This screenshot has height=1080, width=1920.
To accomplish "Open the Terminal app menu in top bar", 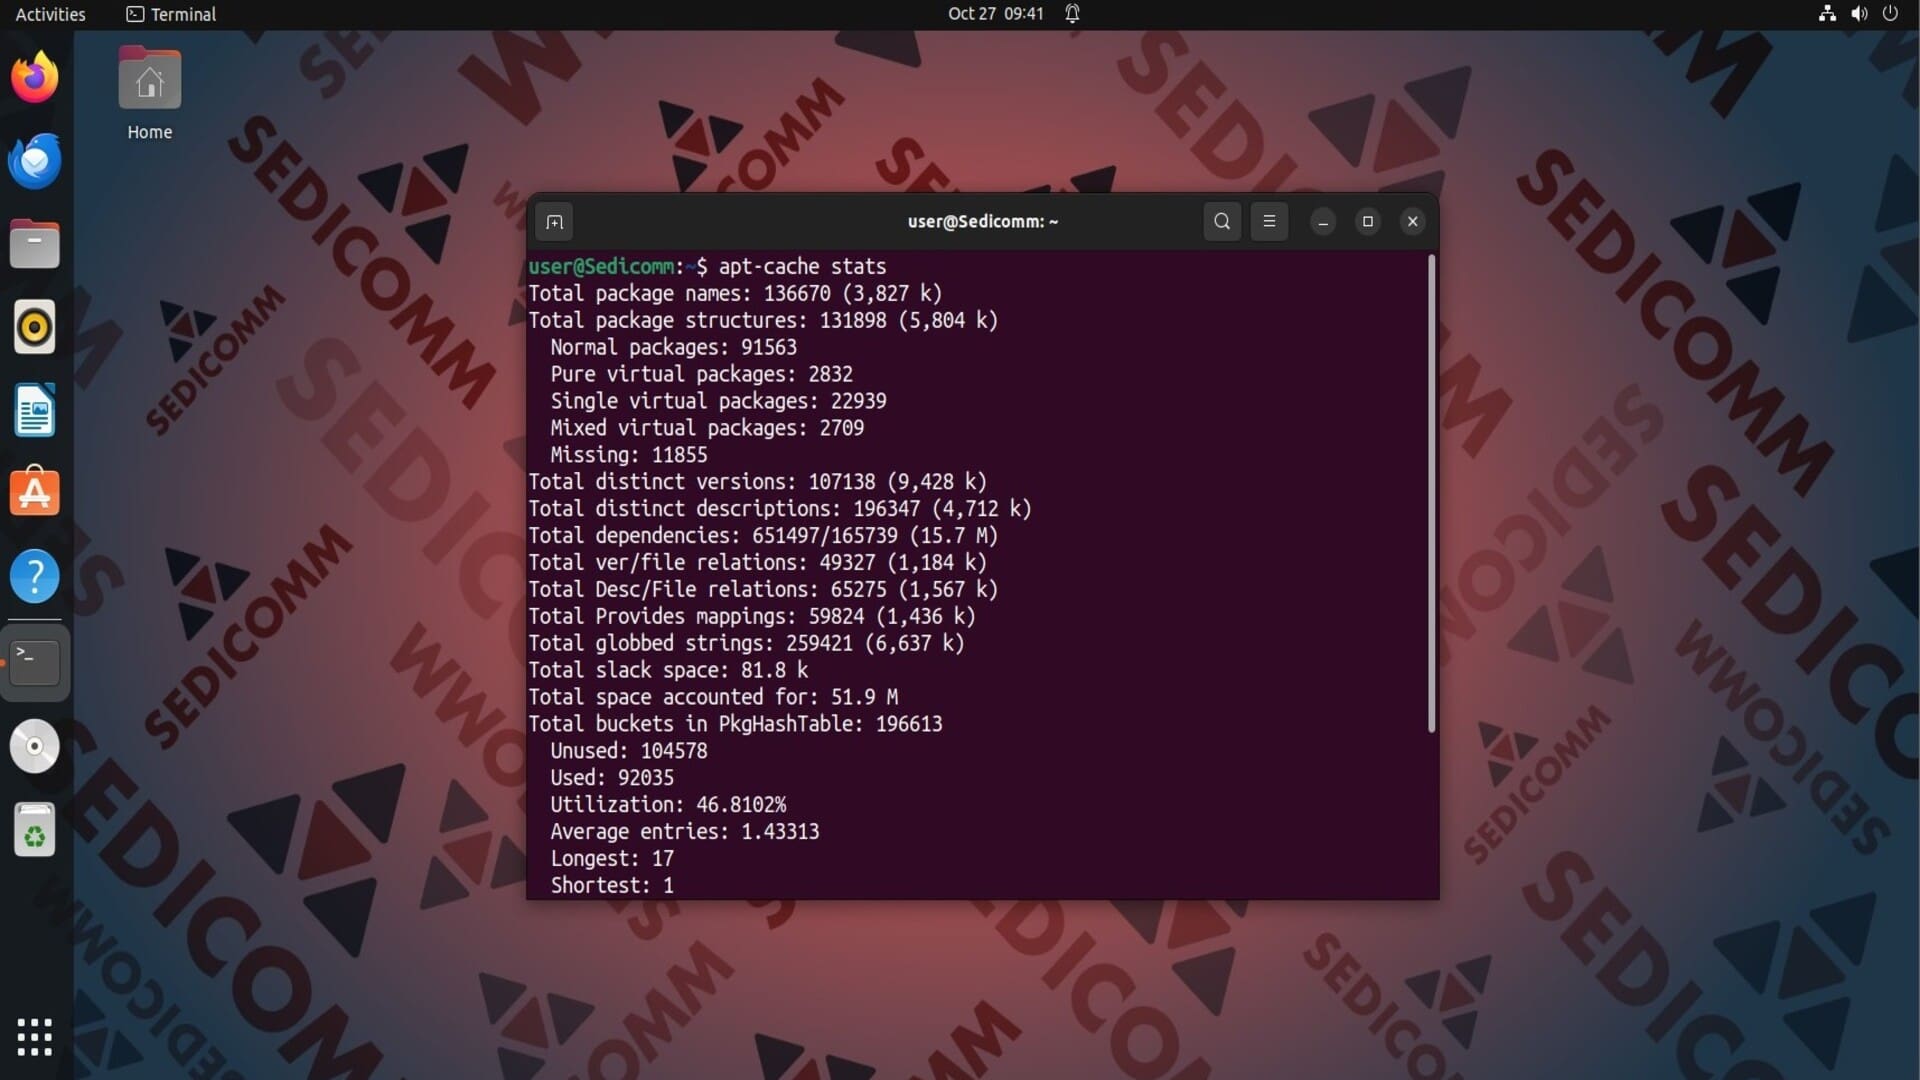I will point(171,14).
